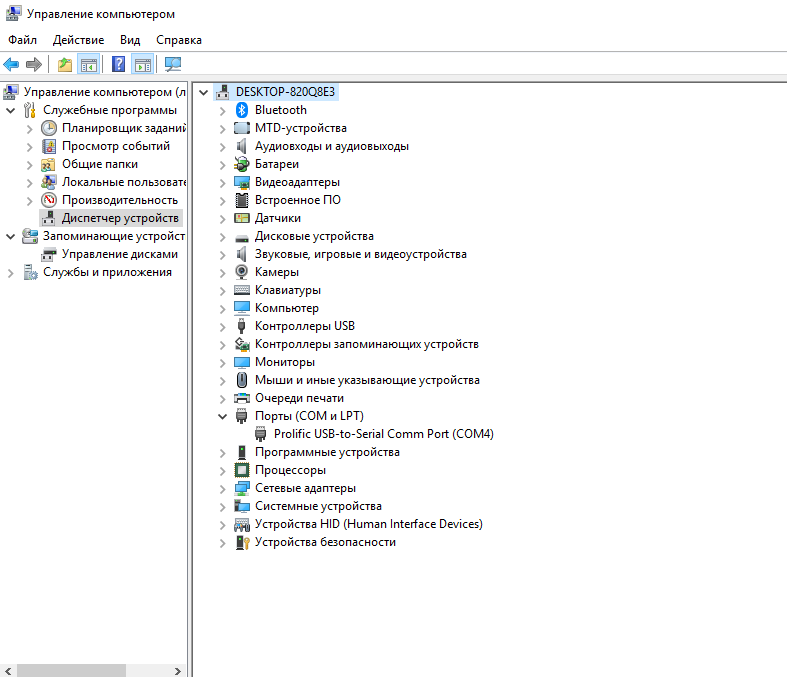
Task: Select Управление компьютером root tree item
Action: click(104, 92)
